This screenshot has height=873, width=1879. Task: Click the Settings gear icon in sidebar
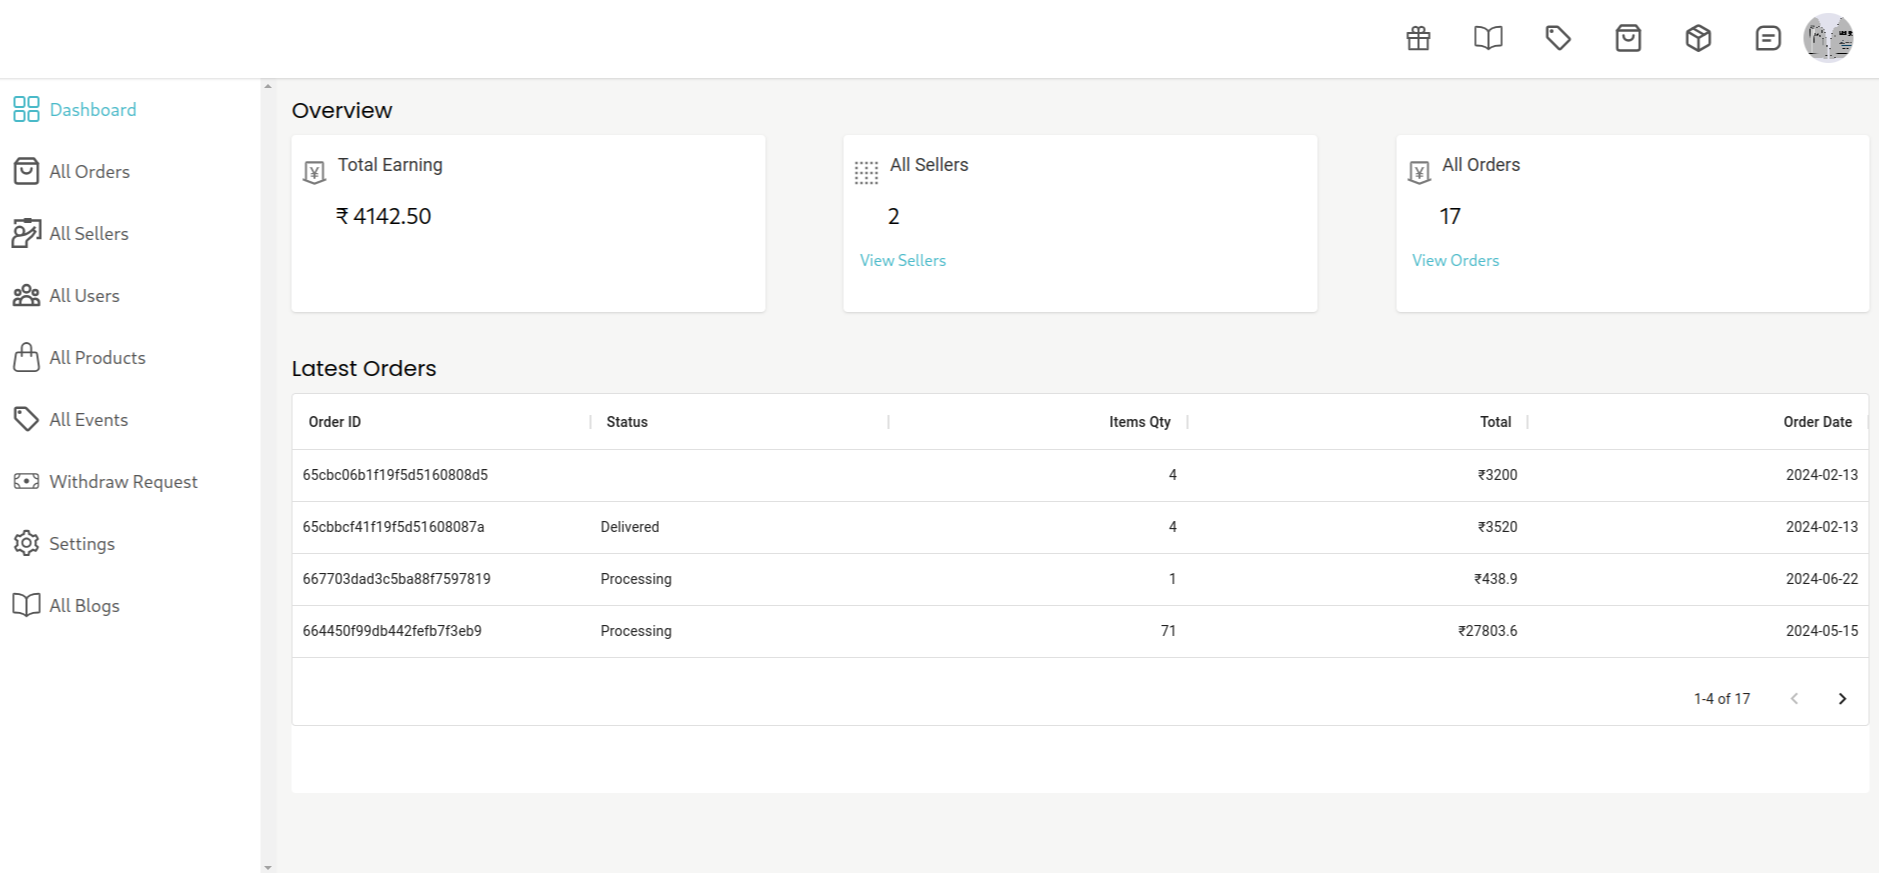coord(26,543)
